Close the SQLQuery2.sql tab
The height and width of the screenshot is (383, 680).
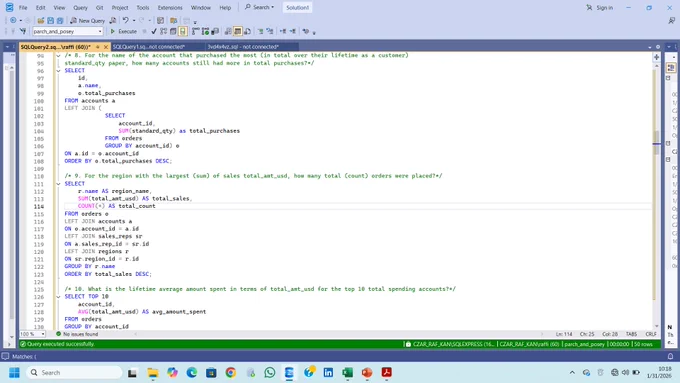(106, 46)
